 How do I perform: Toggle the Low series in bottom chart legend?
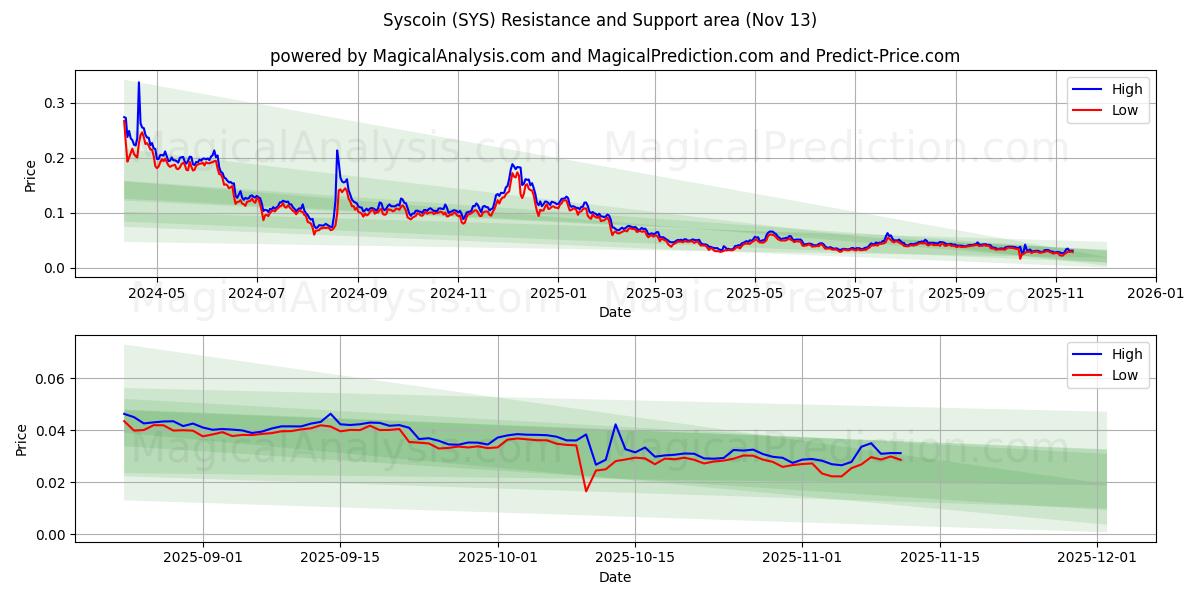click(x=1124, y=374)
